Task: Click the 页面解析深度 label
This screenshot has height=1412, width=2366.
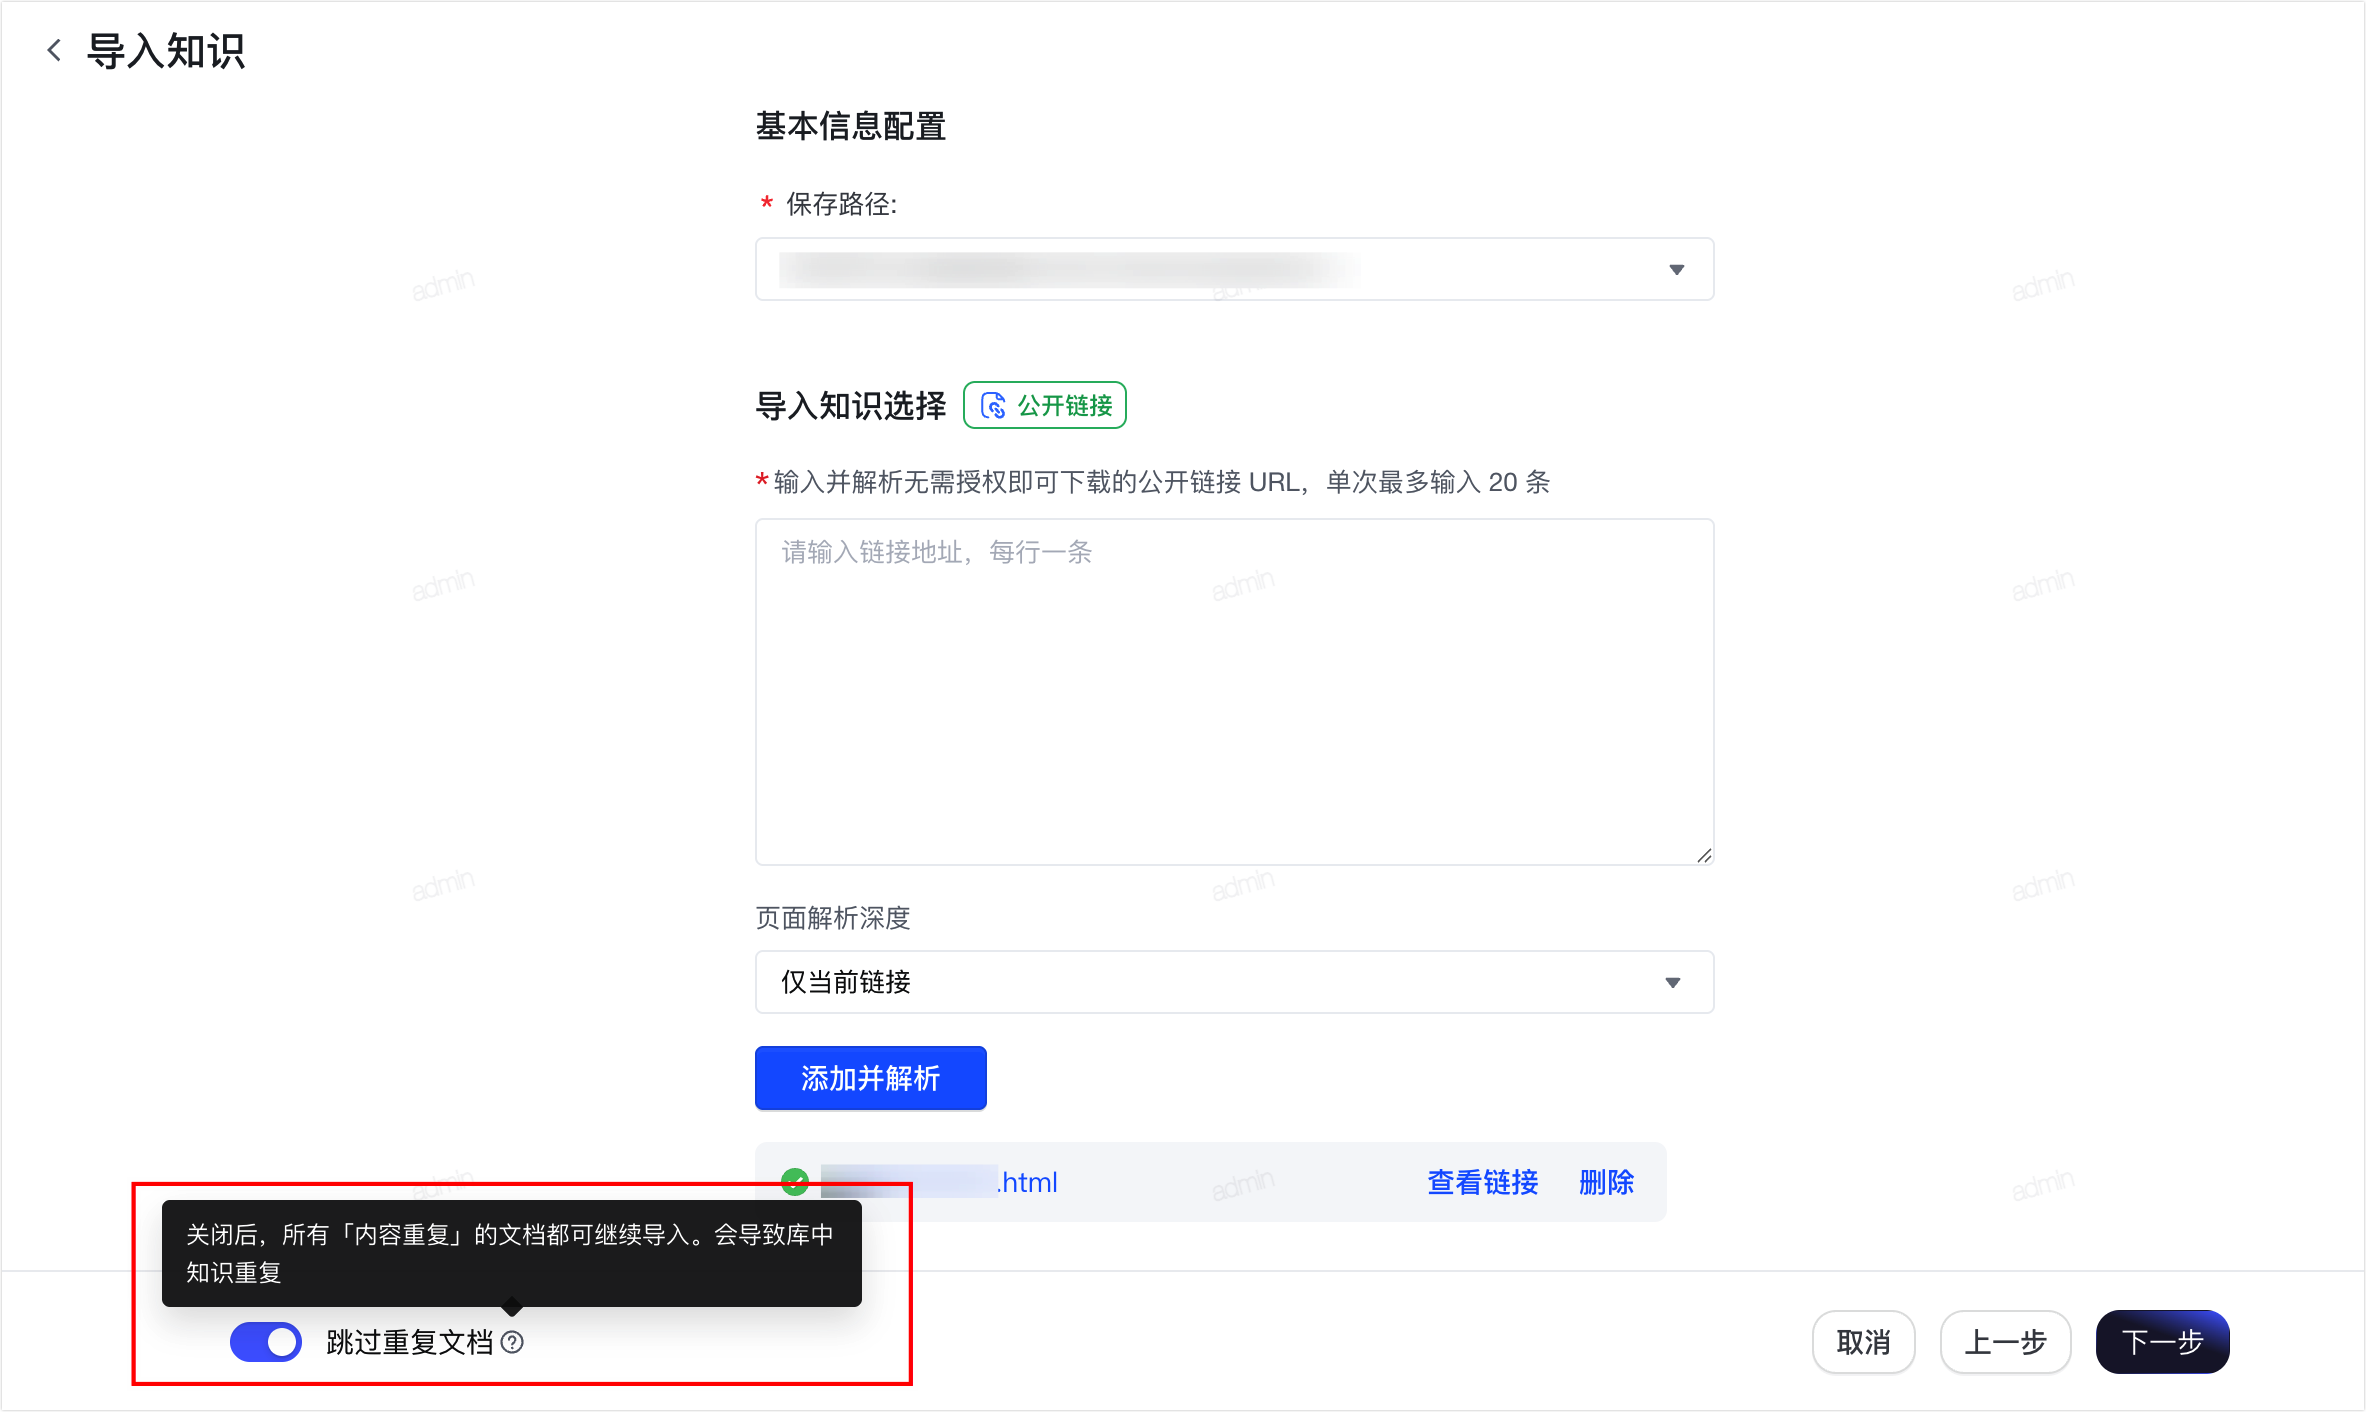Action: (x=833, y=918)
